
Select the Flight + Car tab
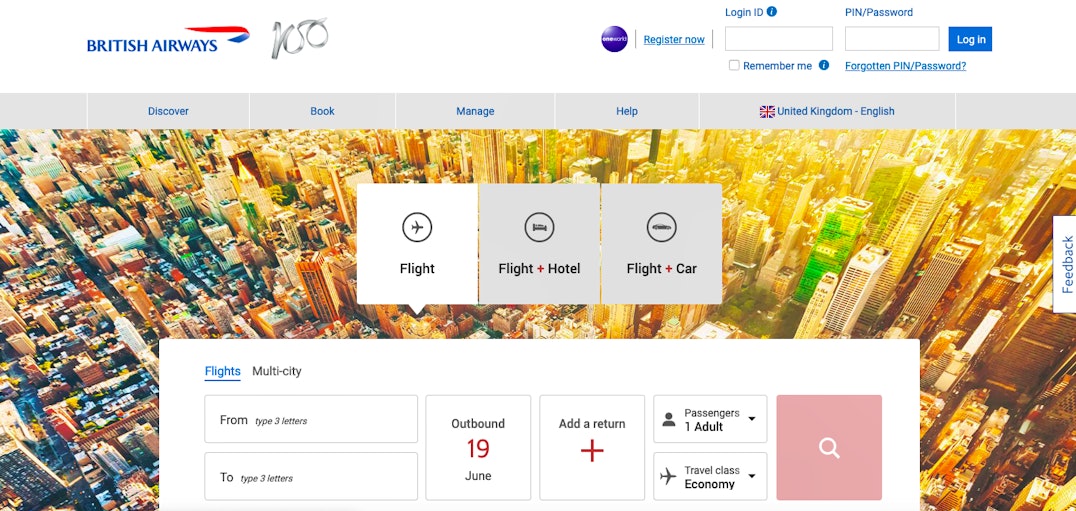click(662, 243)
